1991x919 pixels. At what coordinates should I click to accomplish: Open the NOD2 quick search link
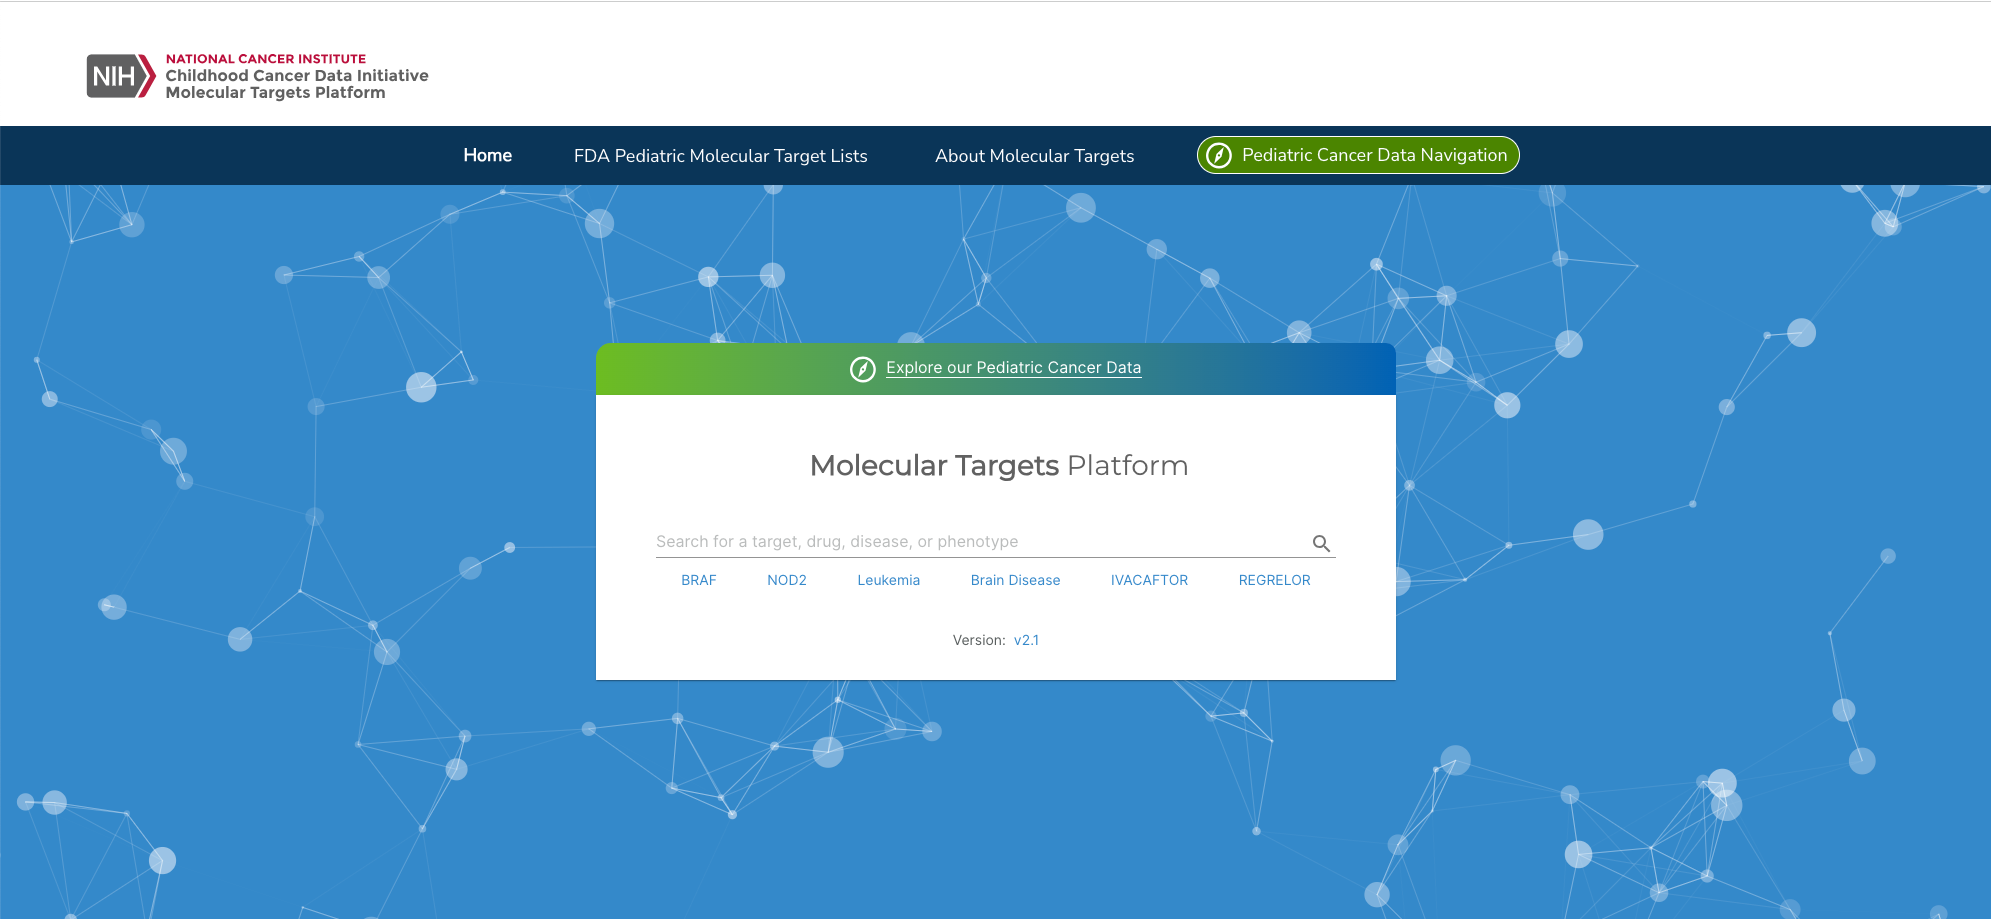787,580
